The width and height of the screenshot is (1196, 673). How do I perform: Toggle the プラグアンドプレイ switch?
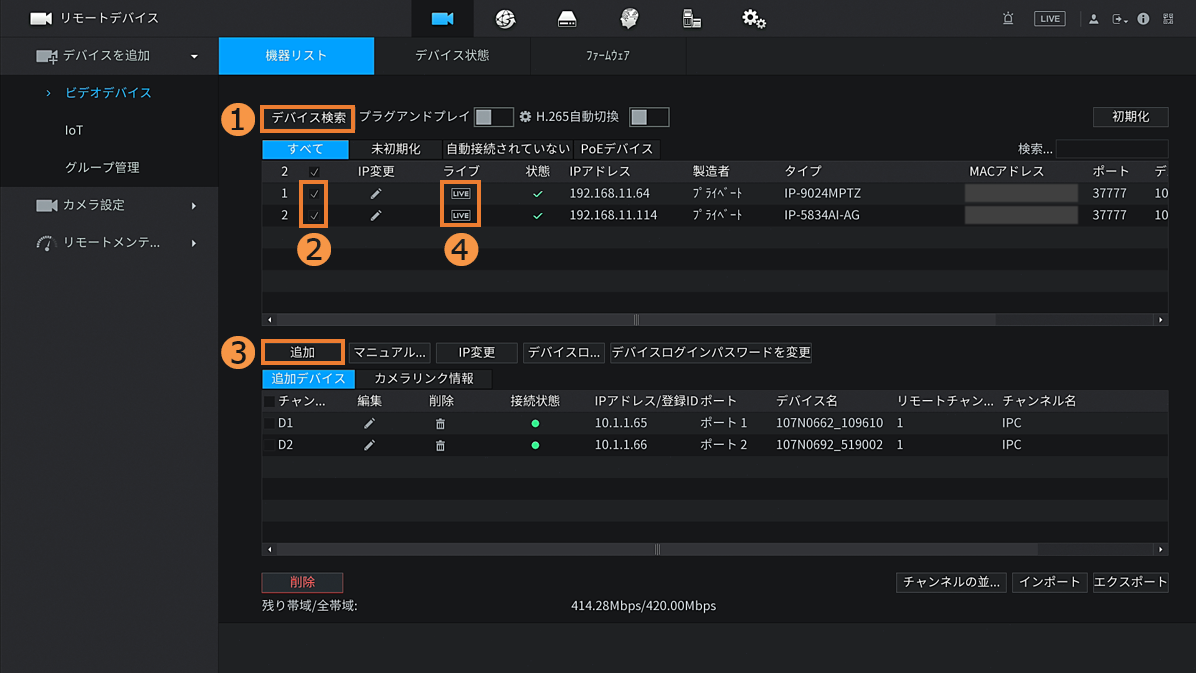pyautogui.click(x=493, y=117)
